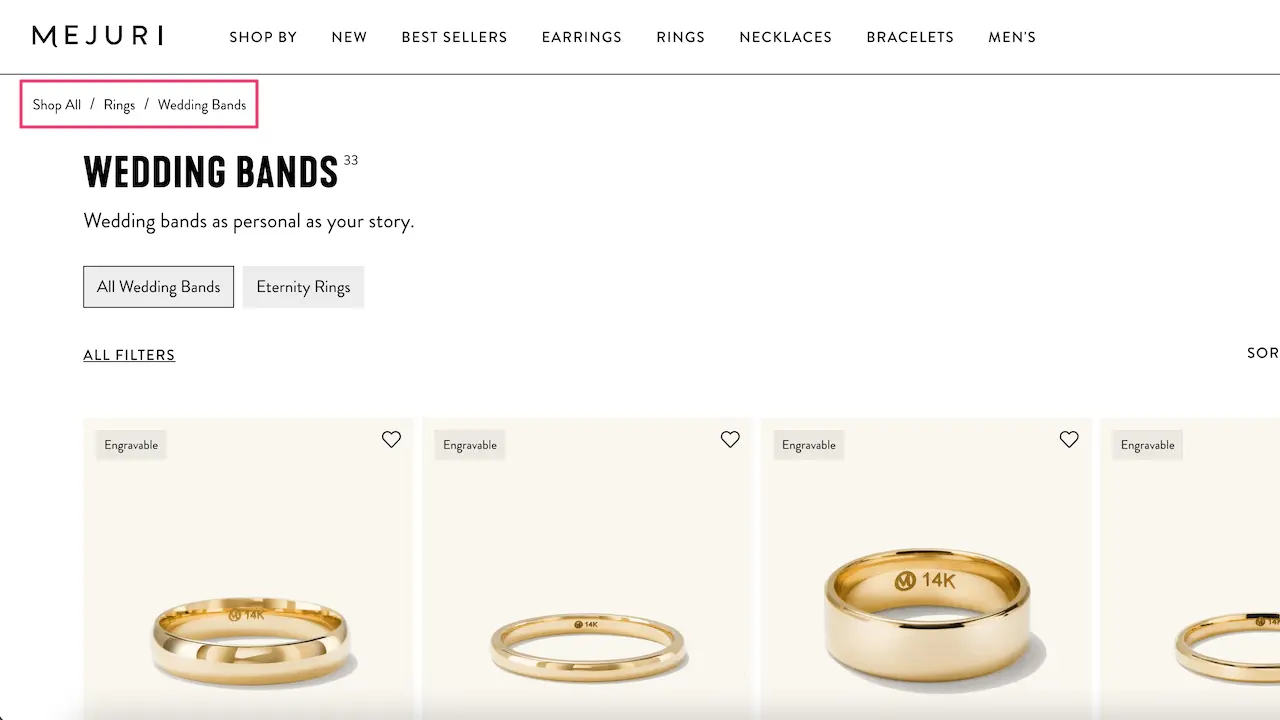Image resolution: width=1280 pixels, height=720 pixels.
Task: Select the All Wedding Bands filter
Action: pos(158,287)
